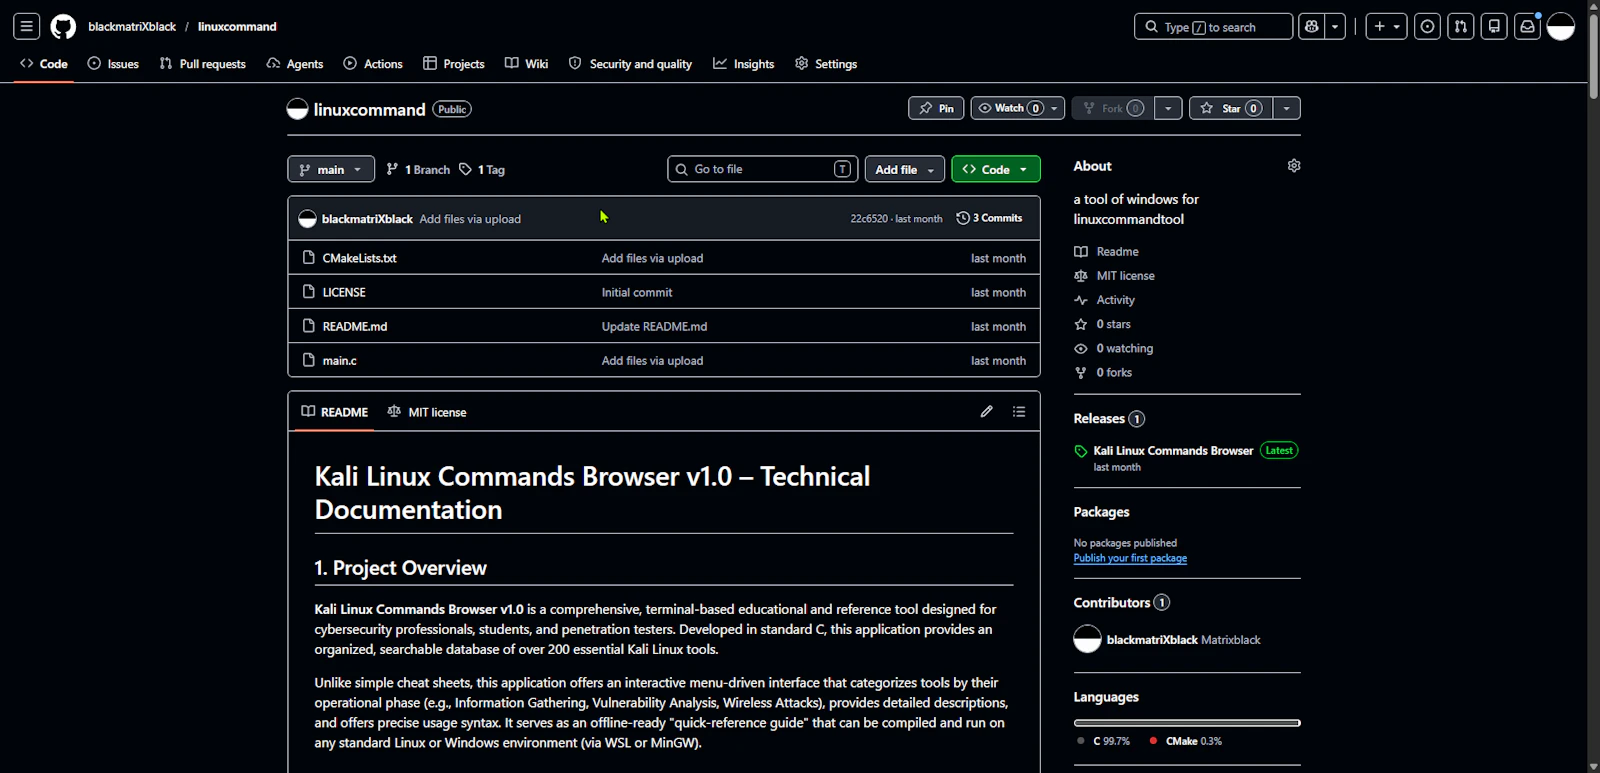Expand the Fork options dropdown arrow
This screenshot has height=773, width=1600.
(x=1168, y=108)
